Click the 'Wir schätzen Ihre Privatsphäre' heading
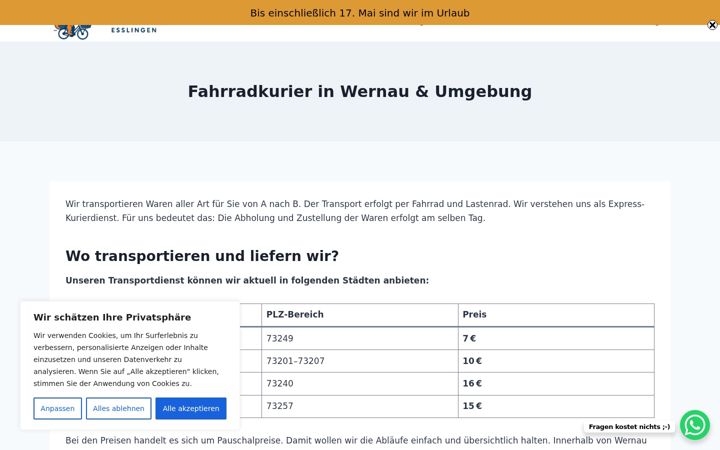 pyautogui.click(x=112, y=317)
